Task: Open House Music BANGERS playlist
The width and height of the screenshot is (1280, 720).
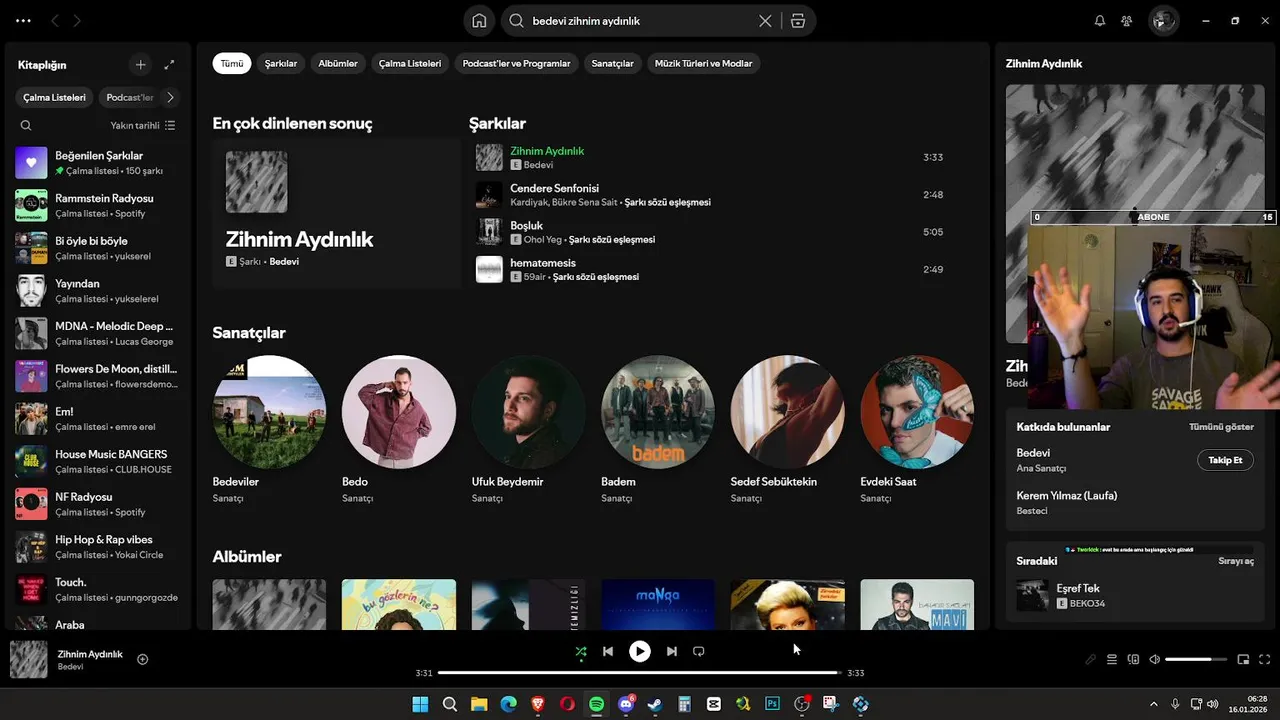Action: point(97,461)
